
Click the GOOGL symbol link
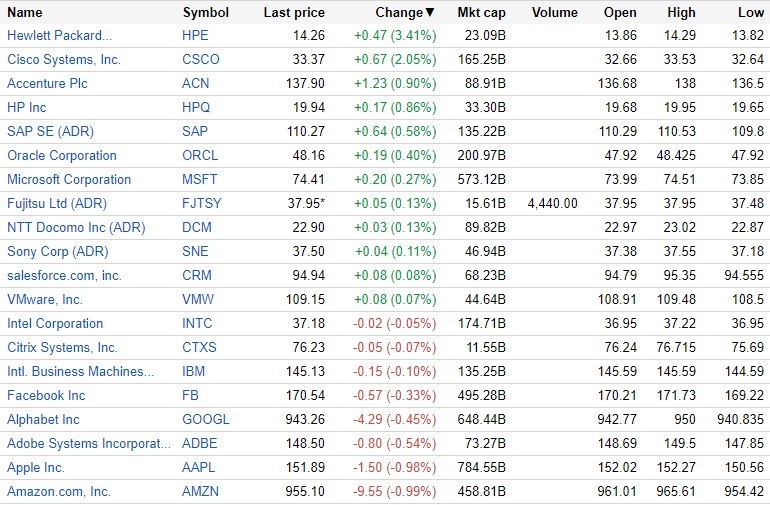206,419
